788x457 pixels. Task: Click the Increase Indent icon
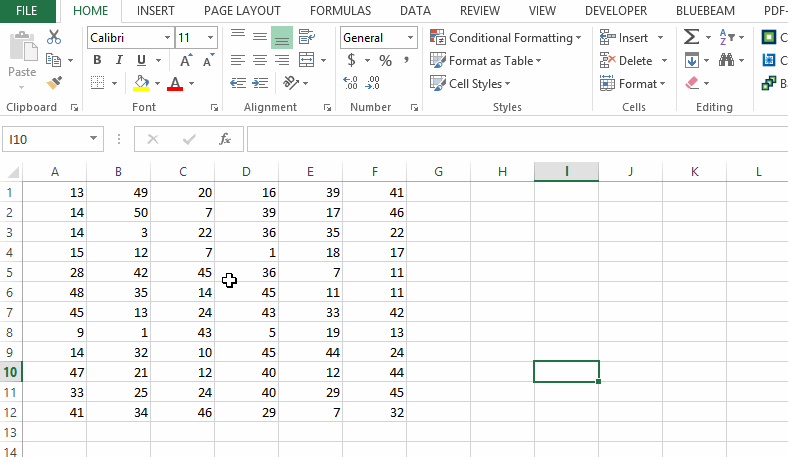tap(261, 83)
